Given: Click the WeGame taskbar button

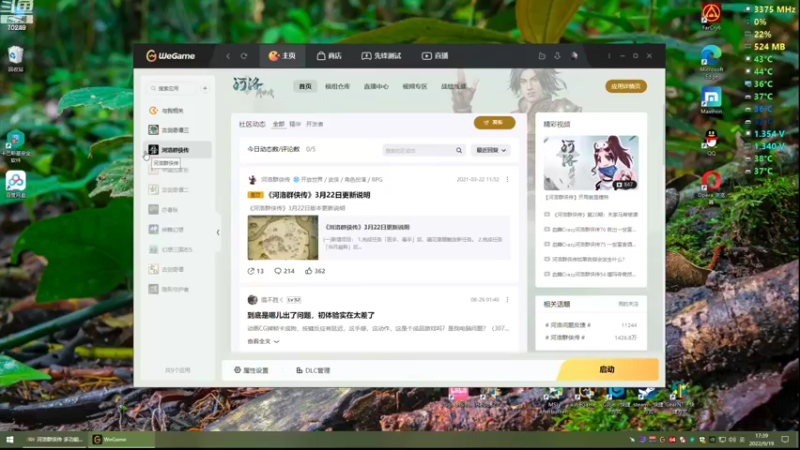Looking at the screenshot, I should pyautogui.click(x=122, y=439).
